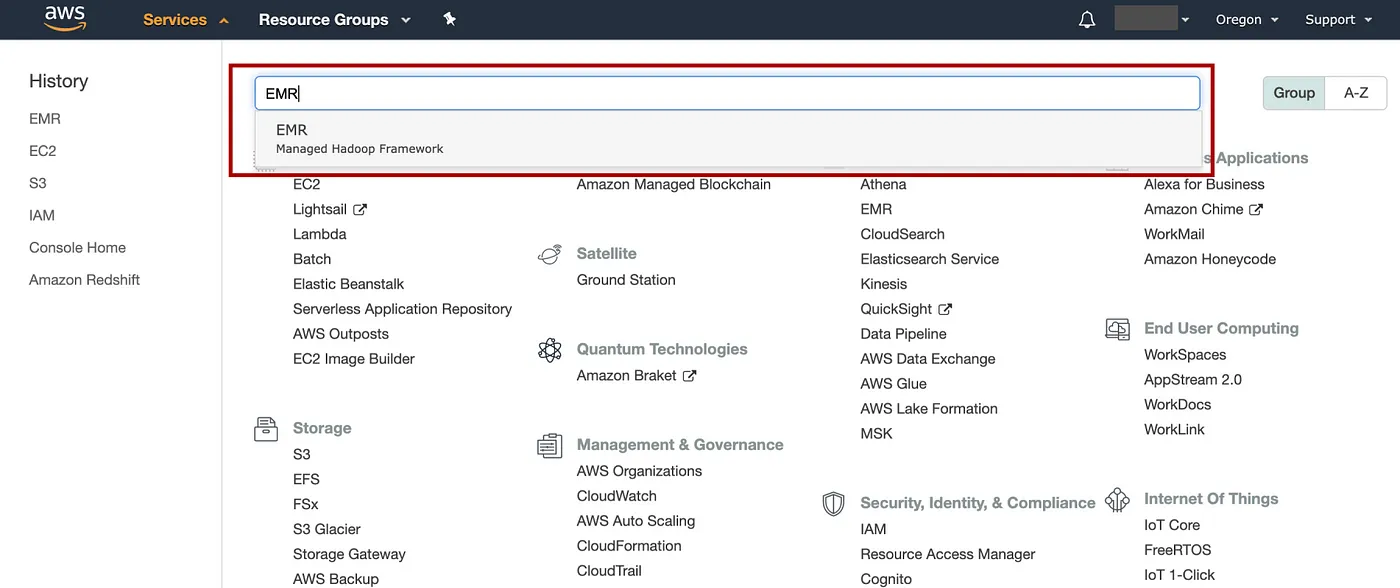Open the Oregon region dropdown
The image size is (1400, 588).
(1247, 20)
